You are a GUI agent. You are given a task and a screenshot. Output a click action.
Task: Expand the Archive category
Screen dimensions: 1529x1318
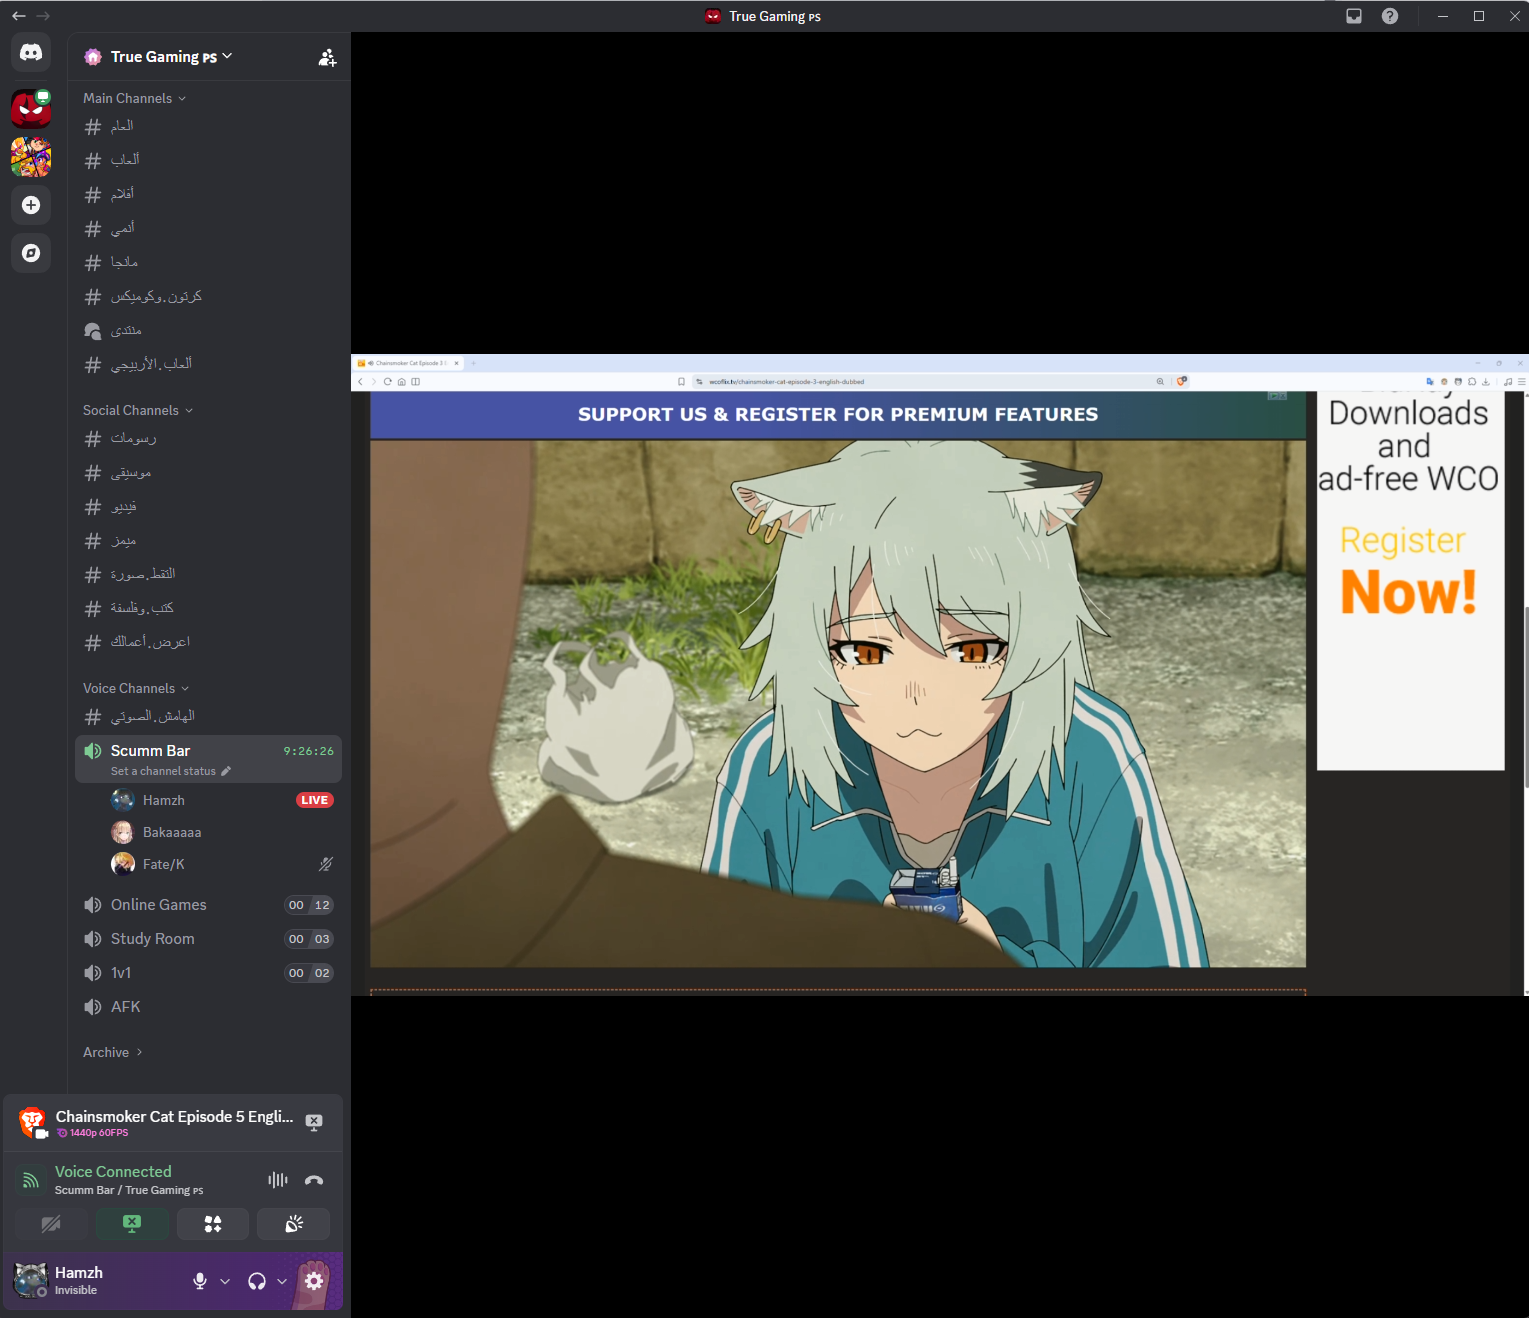click(x=113, y=1052)
